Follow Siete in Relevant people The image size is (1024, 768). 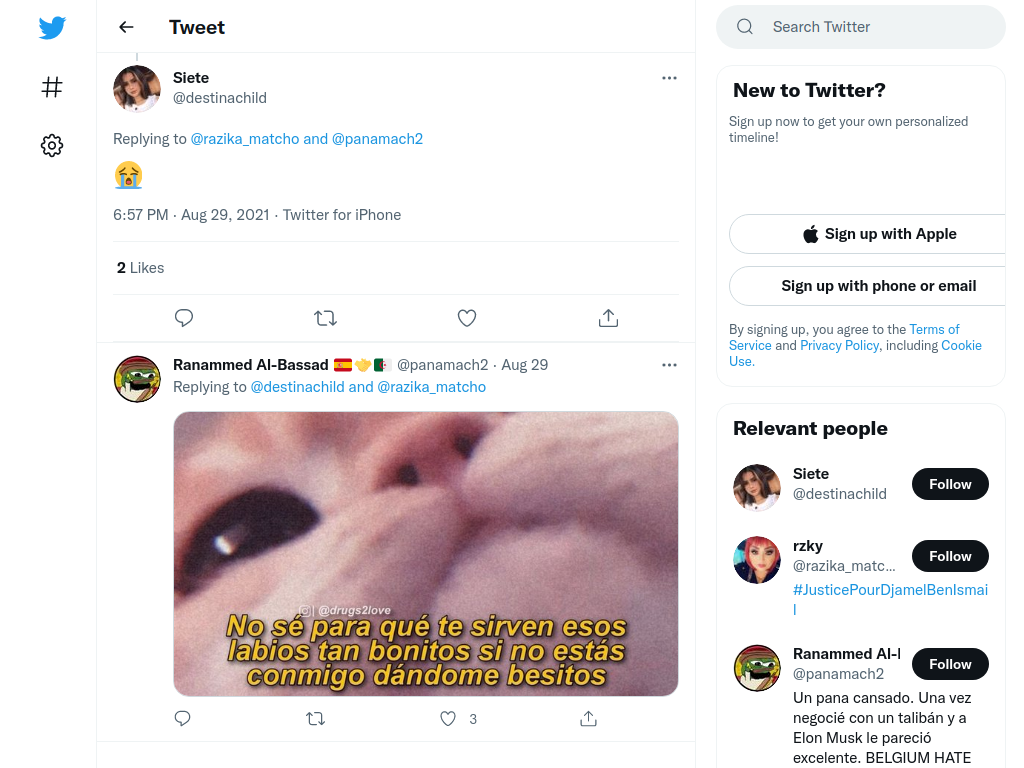click(x=950, y=484)
